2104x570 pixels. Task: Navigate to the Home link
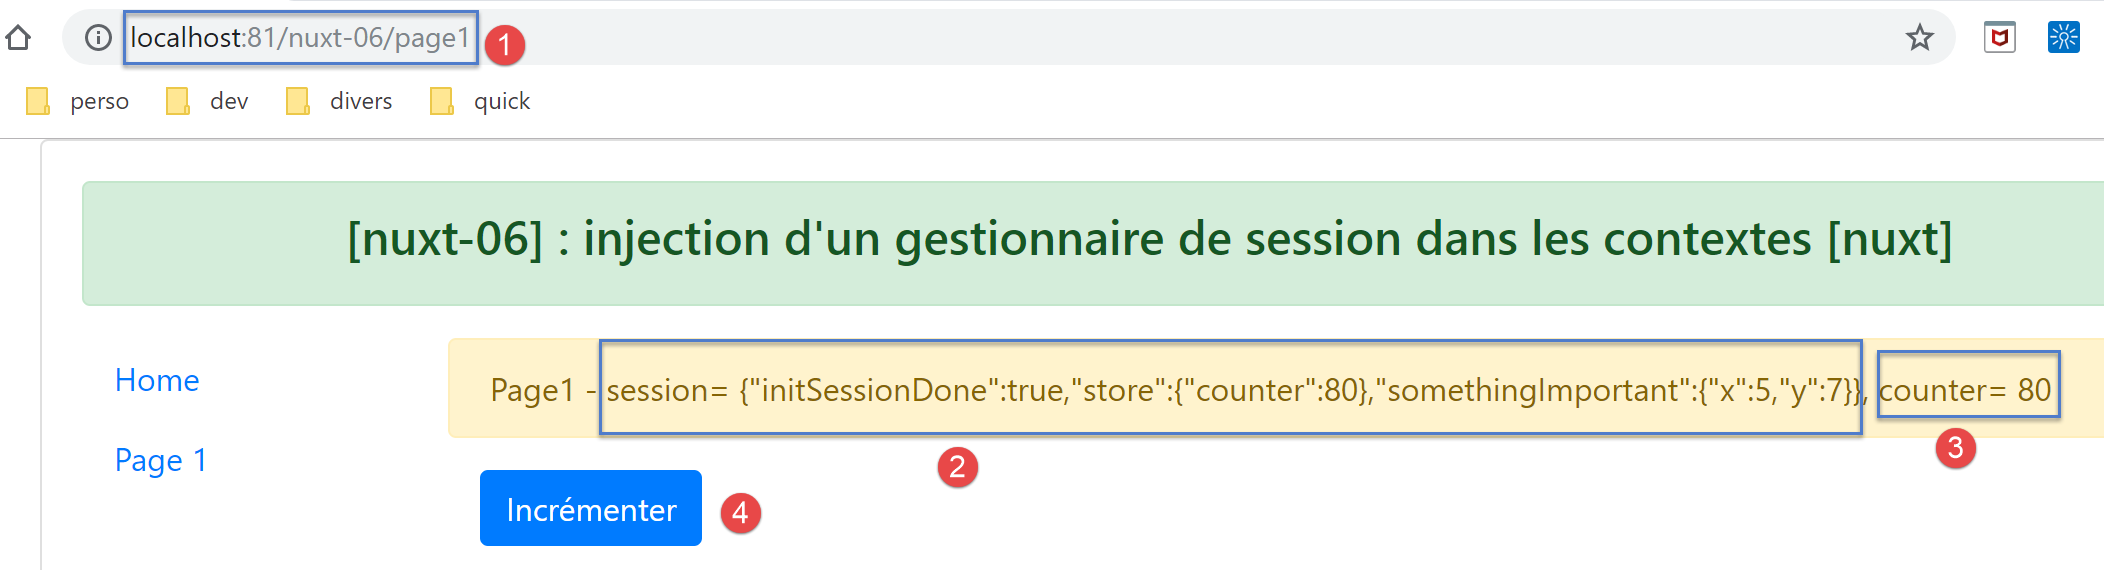[157, 380]
